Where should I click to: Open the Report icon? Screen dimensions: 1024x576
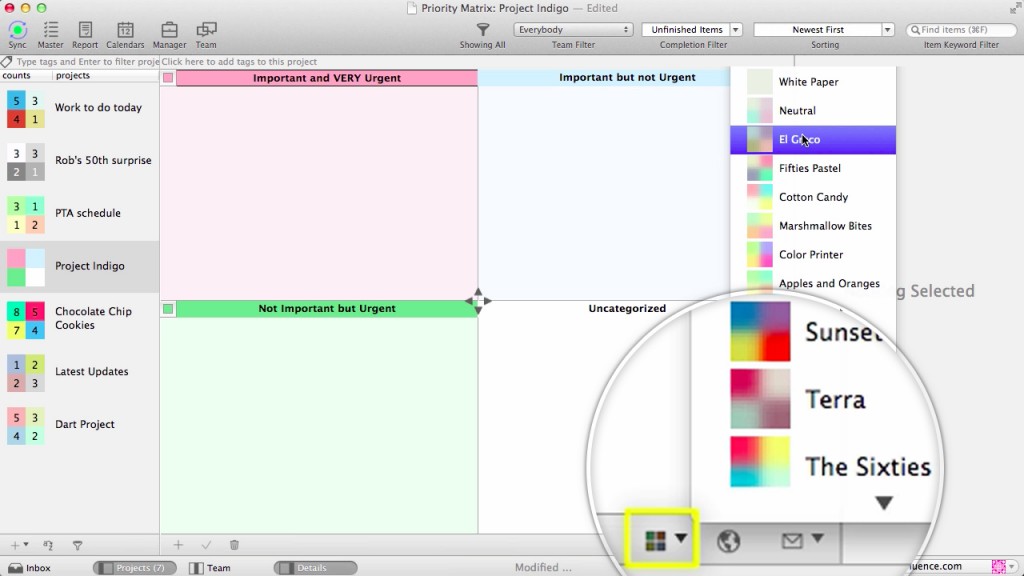coord(85,30)
